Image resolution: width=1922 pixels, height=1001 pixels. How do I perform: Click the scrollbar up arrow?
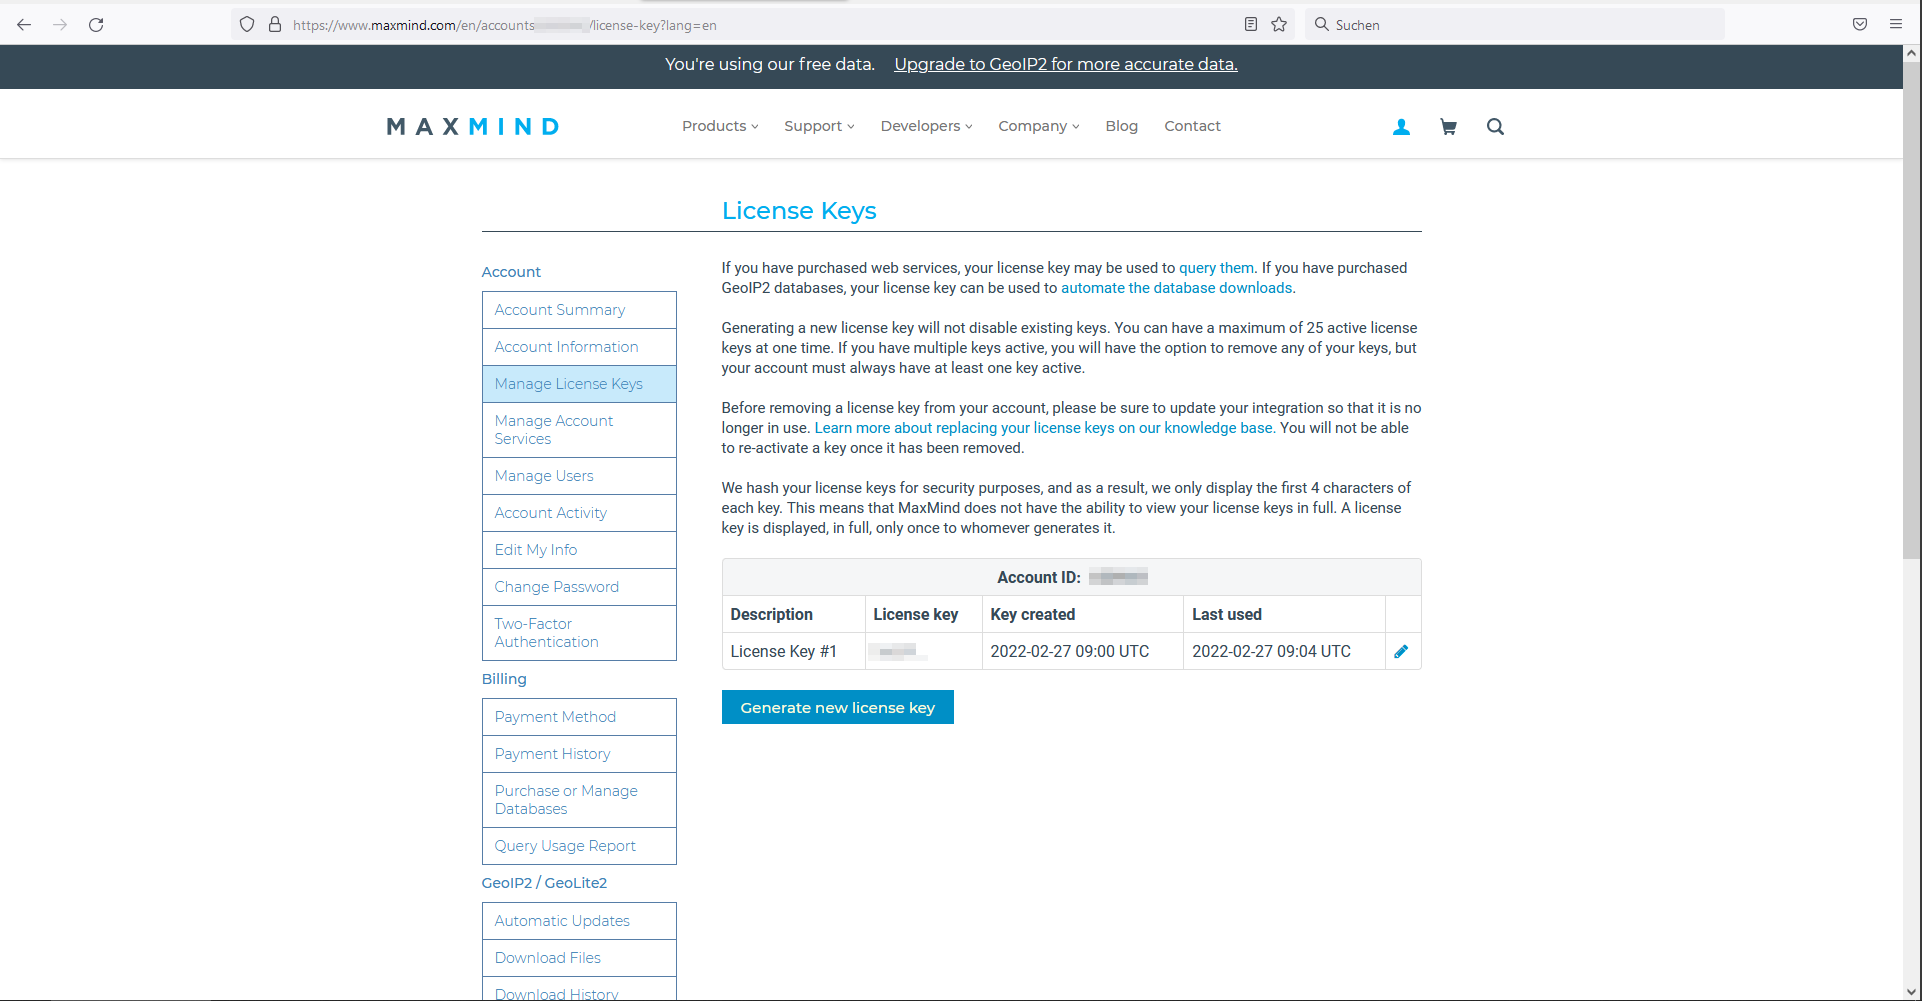tap(1911, 53)
